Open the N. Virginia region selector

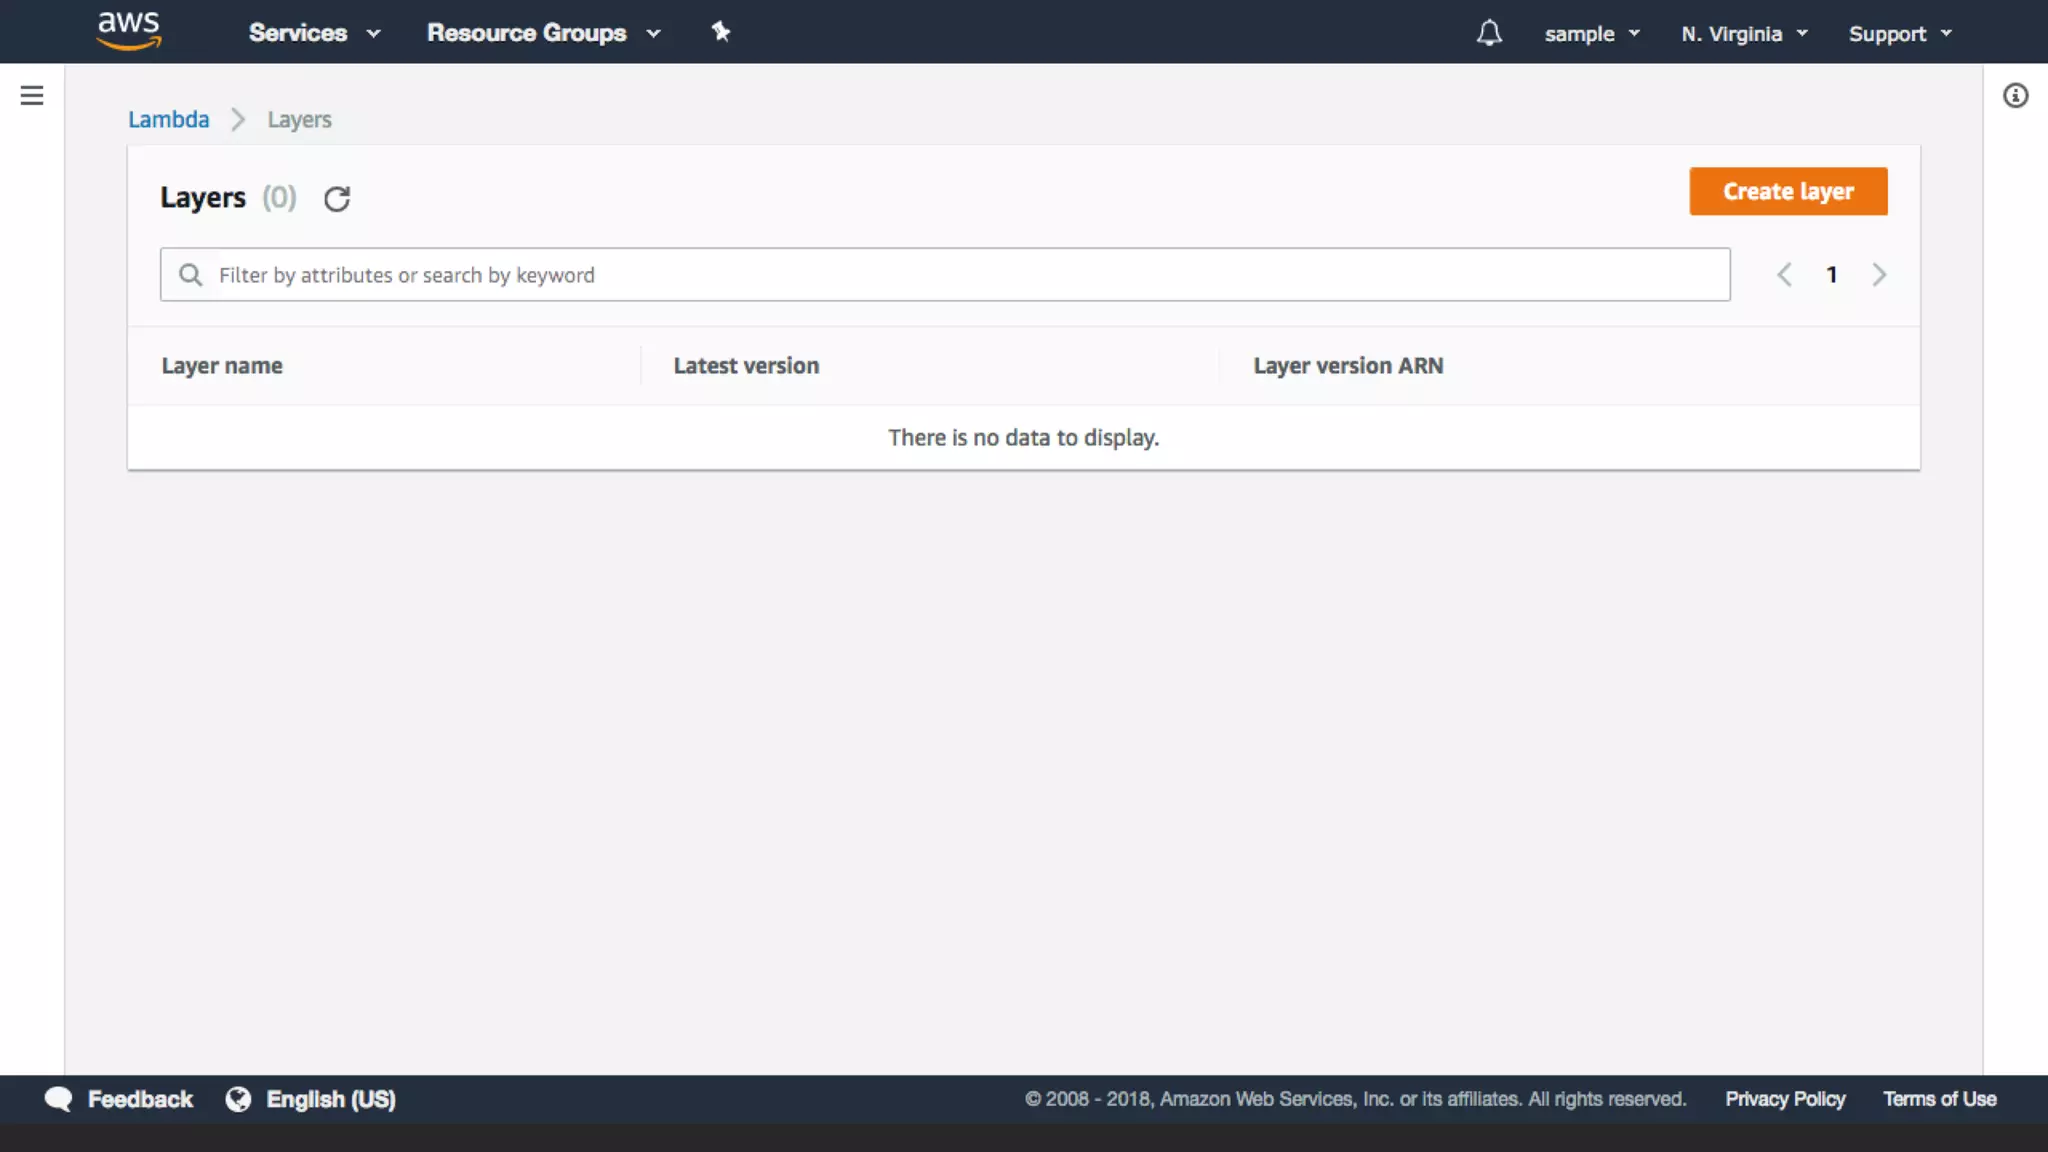1744,34
